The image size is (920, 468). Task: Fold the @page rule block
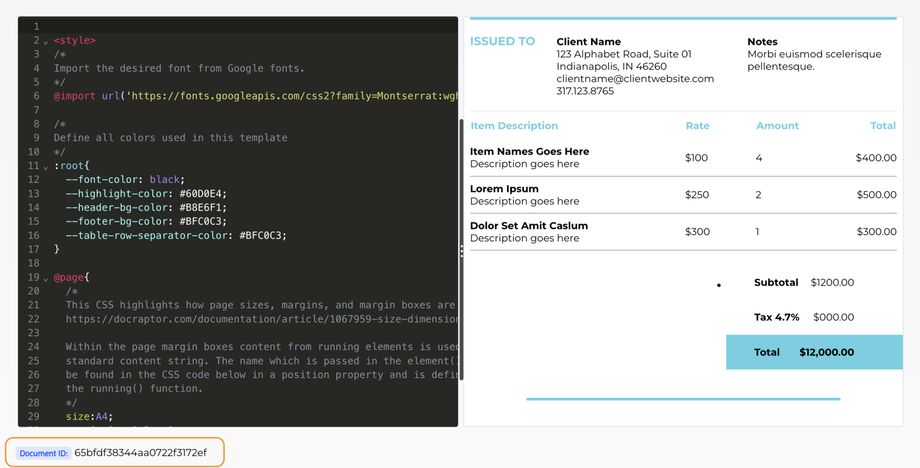[46, 278]
